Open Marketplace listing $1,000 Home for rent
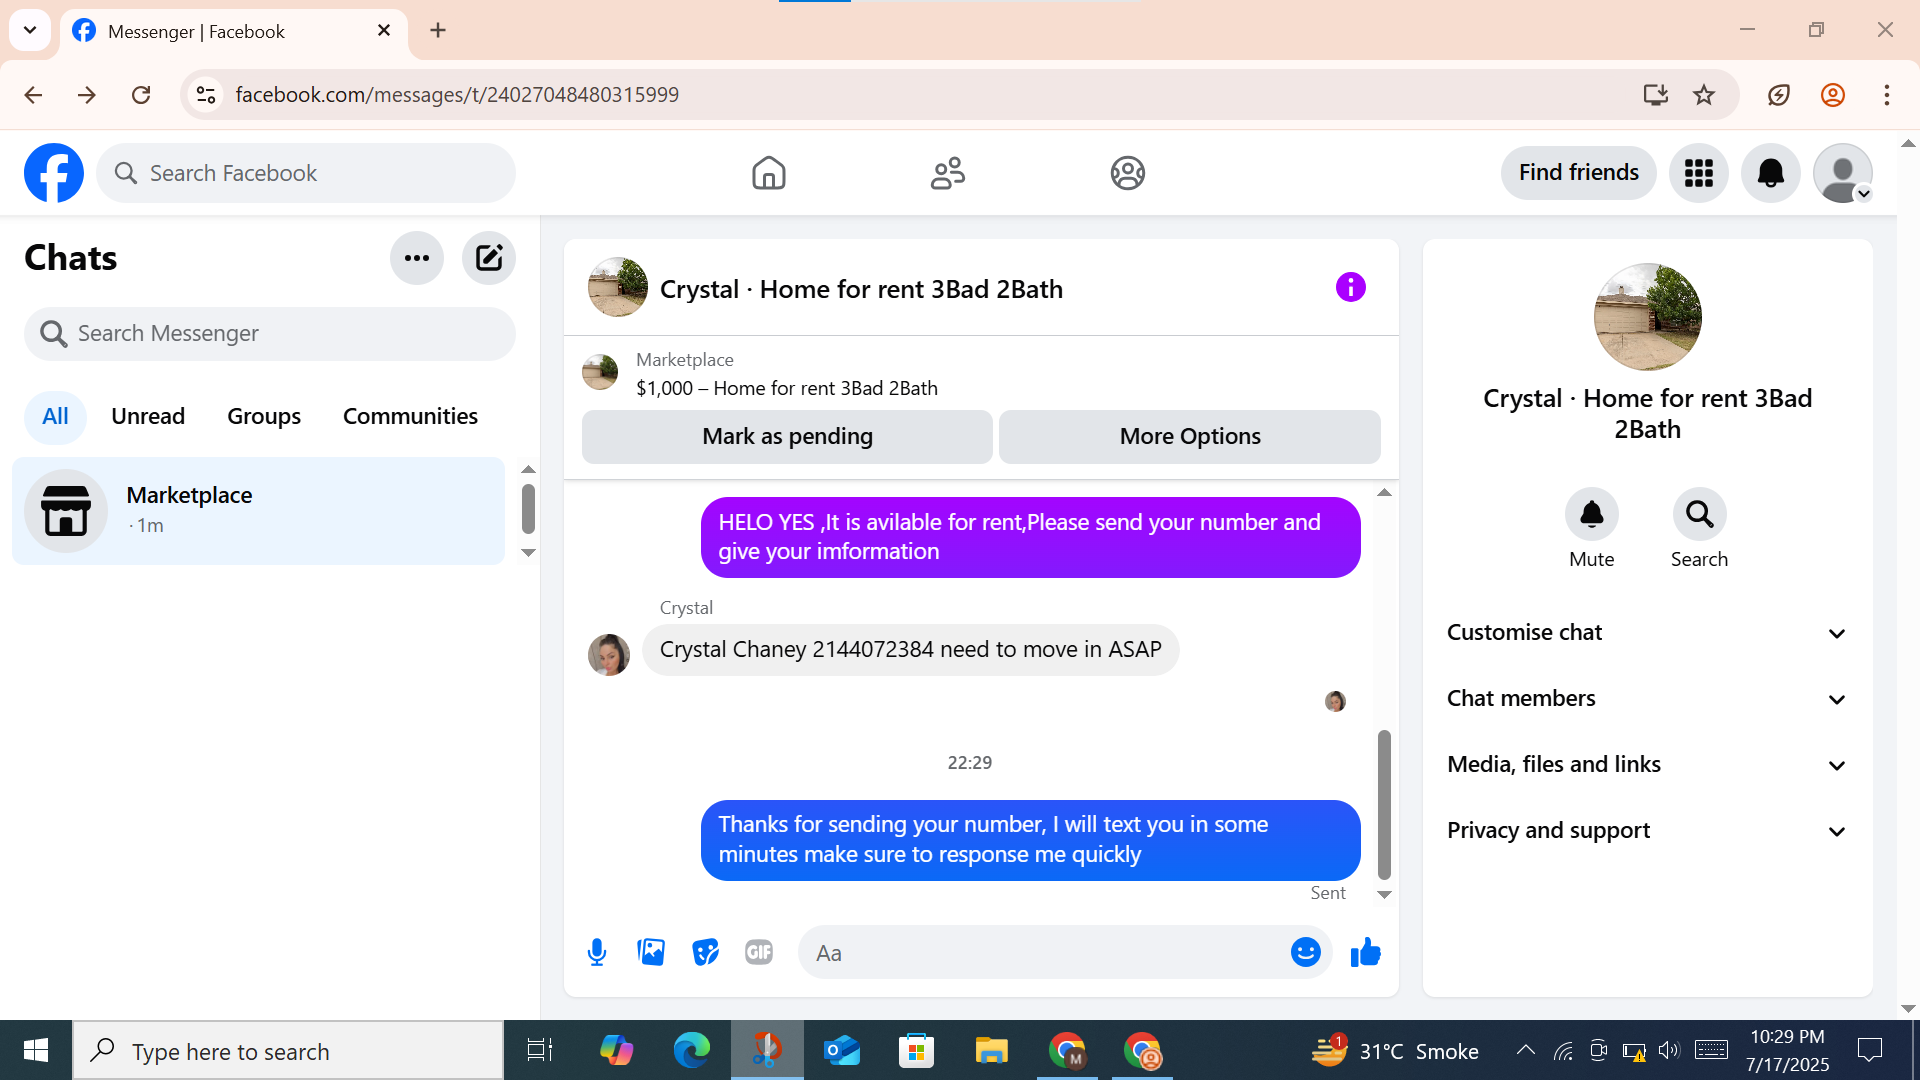This screenshot has height=1080, width=1920. point(787,388)
